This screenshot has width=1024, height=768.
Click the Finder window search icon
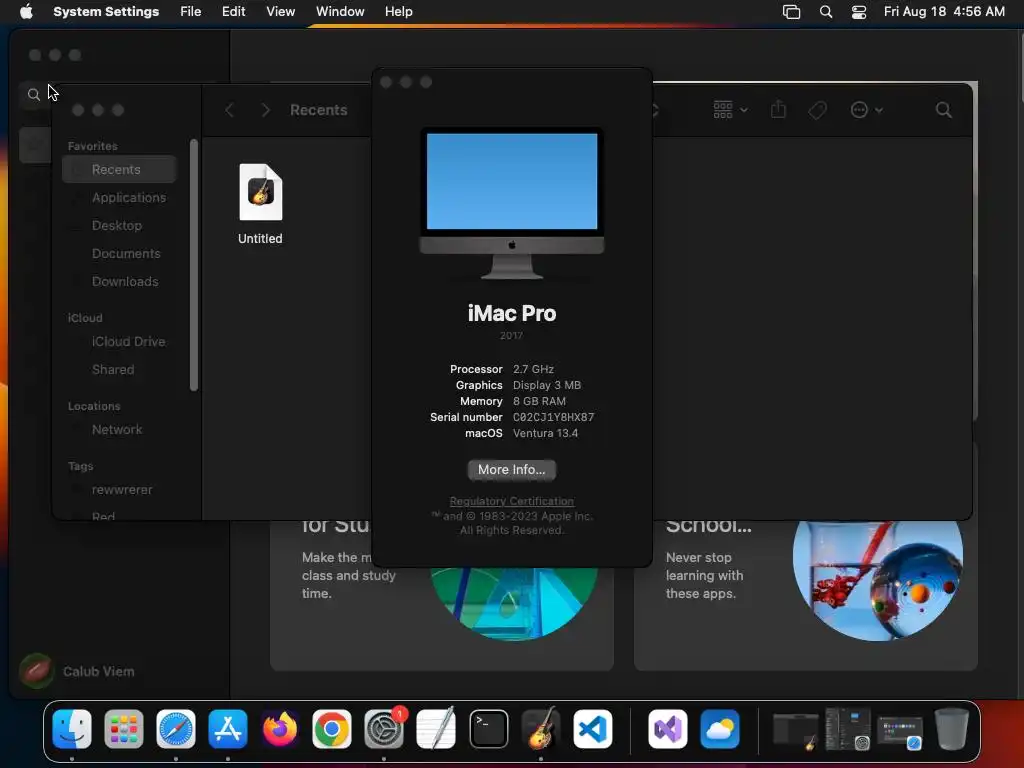coord(943,110)
